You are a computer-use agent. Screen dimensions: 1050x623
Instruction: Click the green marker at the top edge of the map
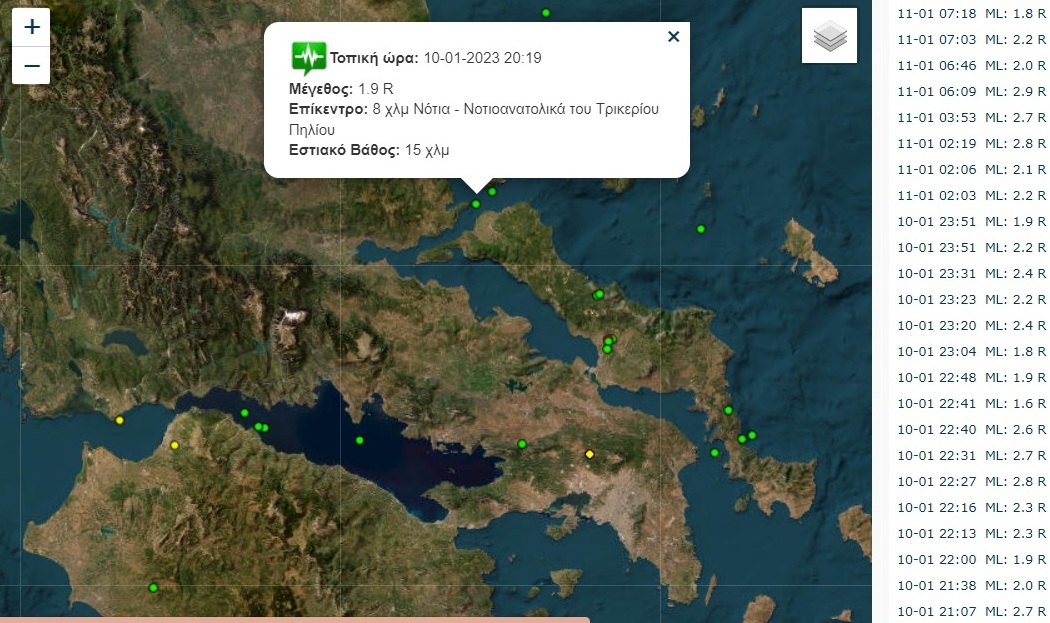coord(546,13)
